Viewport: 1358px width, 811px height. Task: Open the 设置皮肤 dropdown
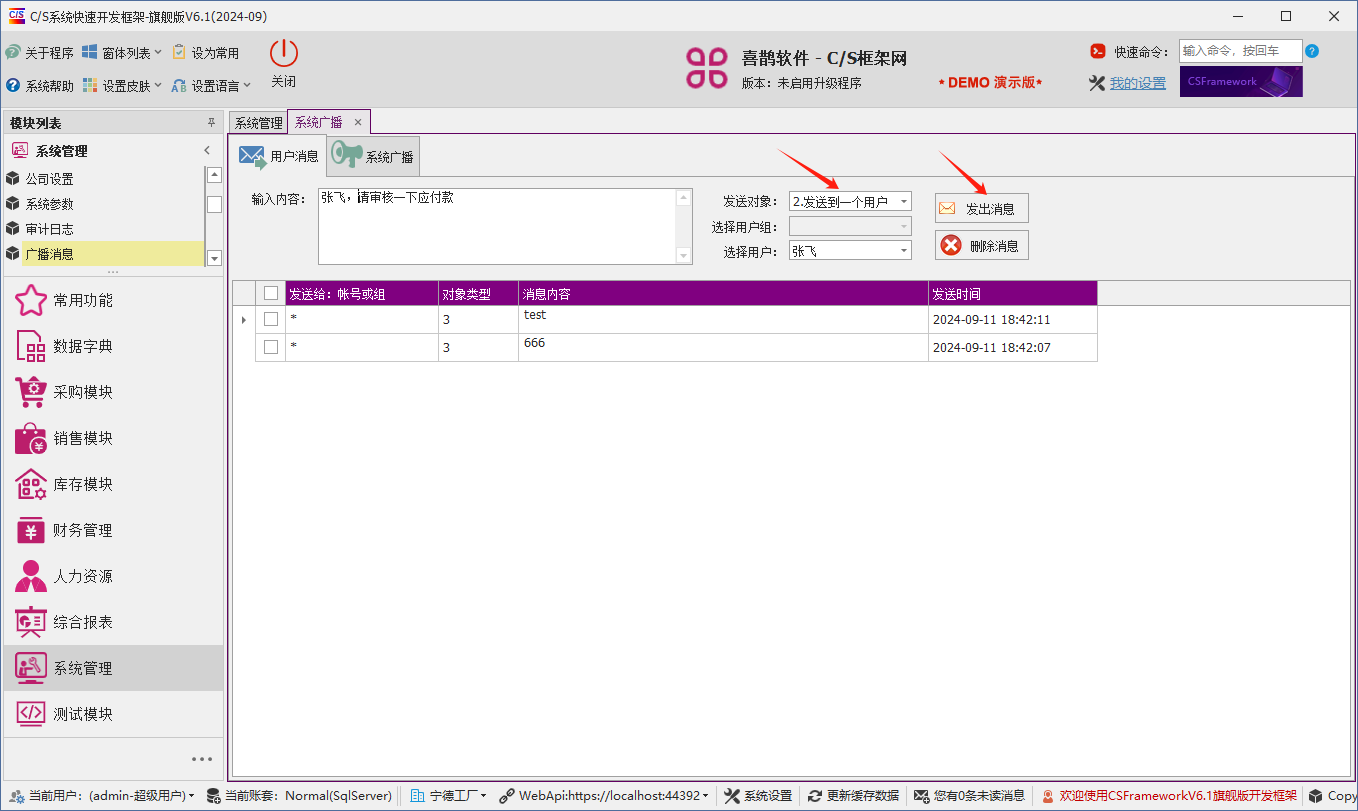[x=122, y=86]
